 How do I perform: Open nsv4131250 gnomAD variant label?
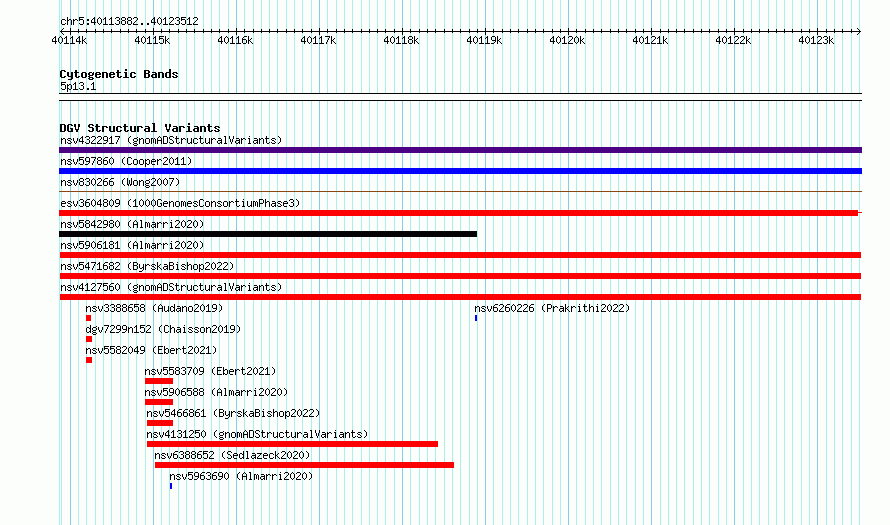[257, 434]
